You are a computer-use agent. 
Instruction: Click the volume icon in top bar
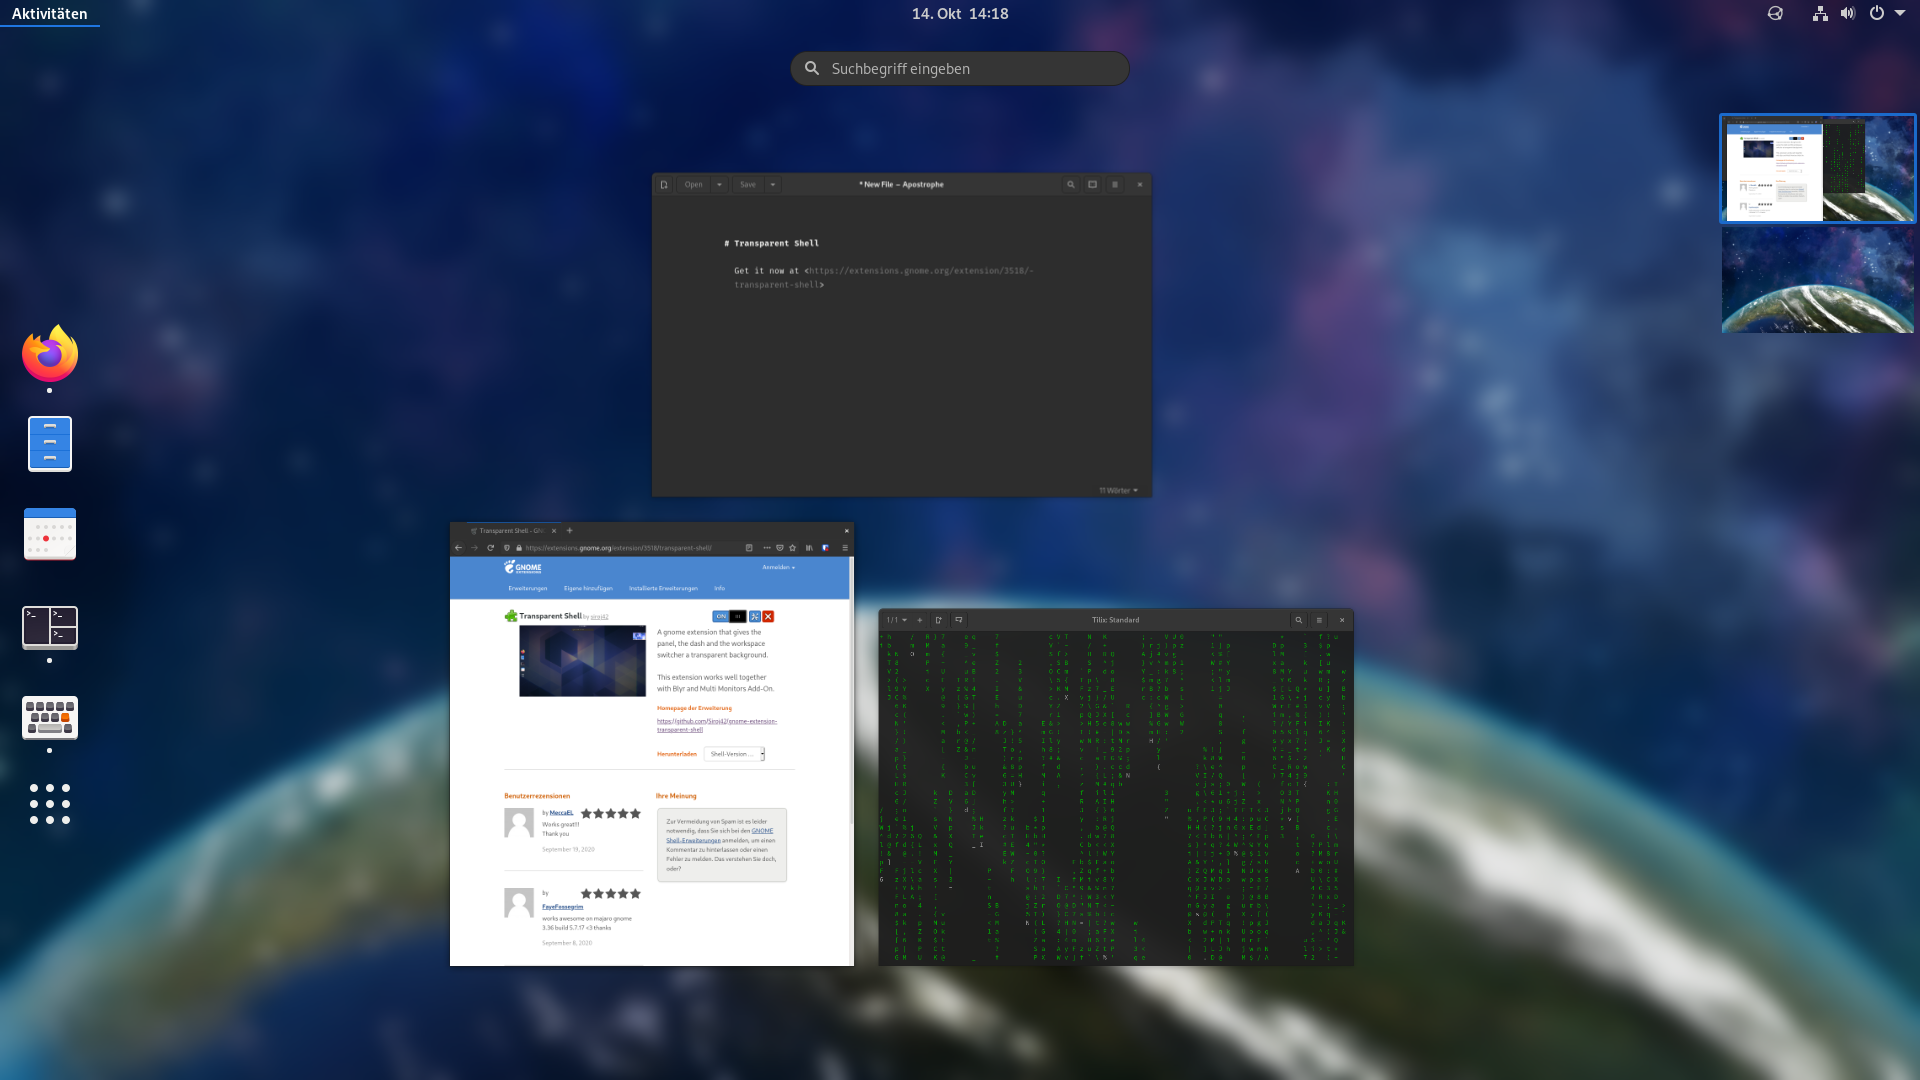[x=1847, y=13]
